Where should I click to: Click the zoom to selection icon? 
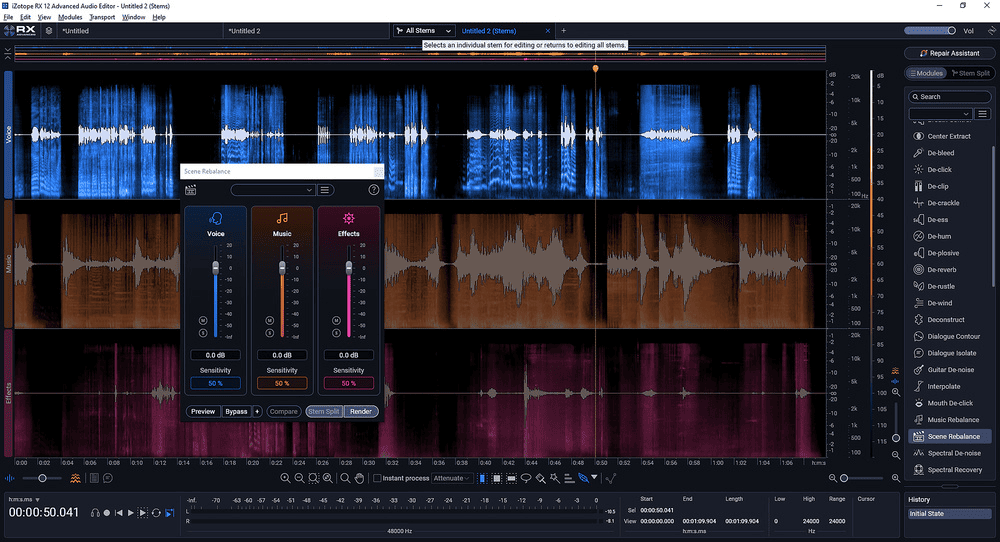(313, 478)
